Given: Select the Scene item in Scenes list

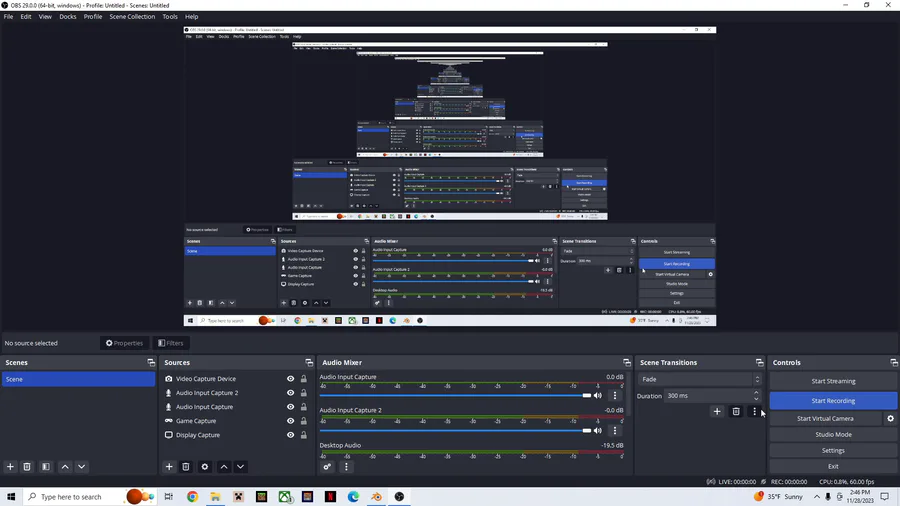Looking at the screenshot, I should (x=78, y=379).
